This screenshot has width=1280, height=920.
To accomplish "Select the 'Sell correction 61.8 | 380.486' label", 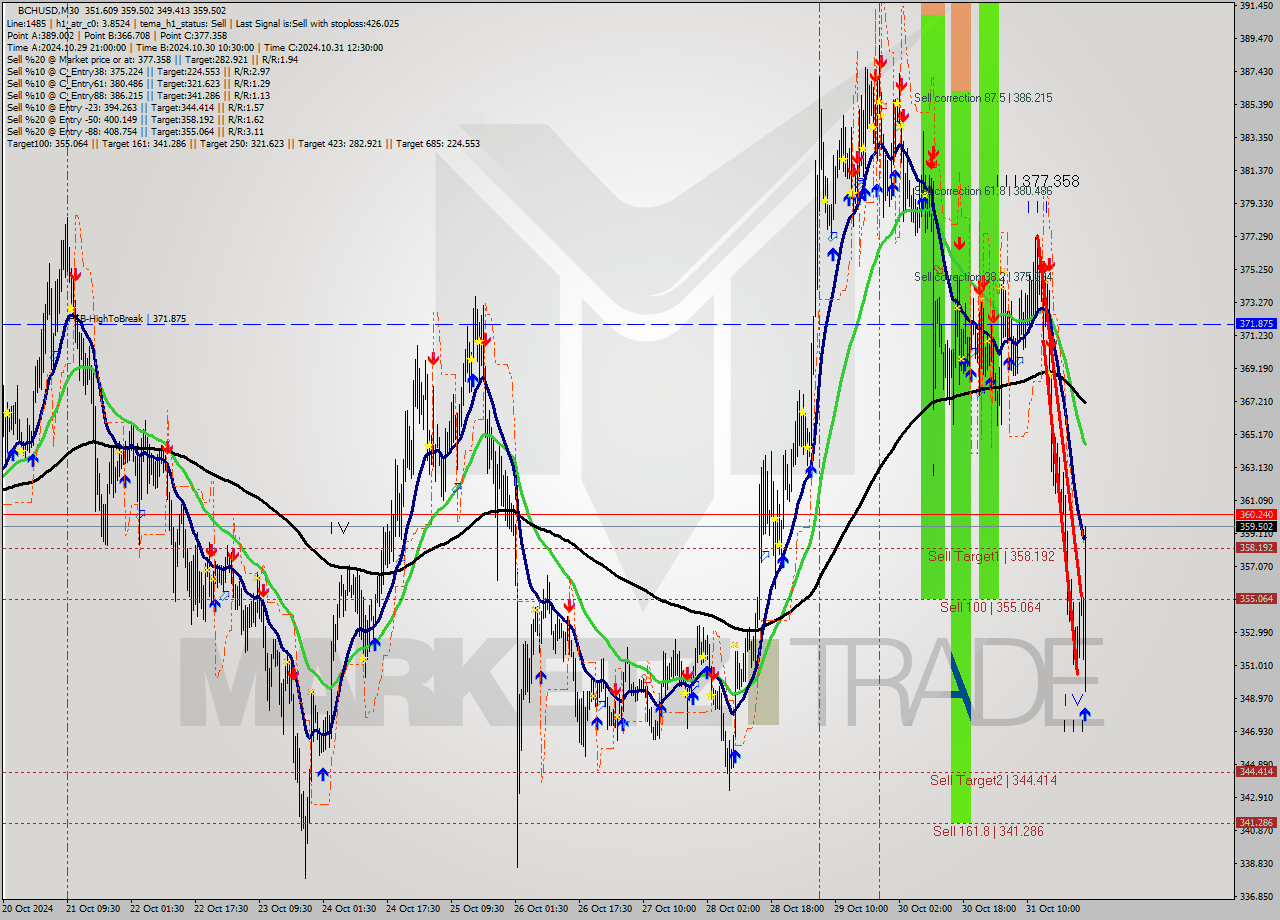I will (983, 191).
